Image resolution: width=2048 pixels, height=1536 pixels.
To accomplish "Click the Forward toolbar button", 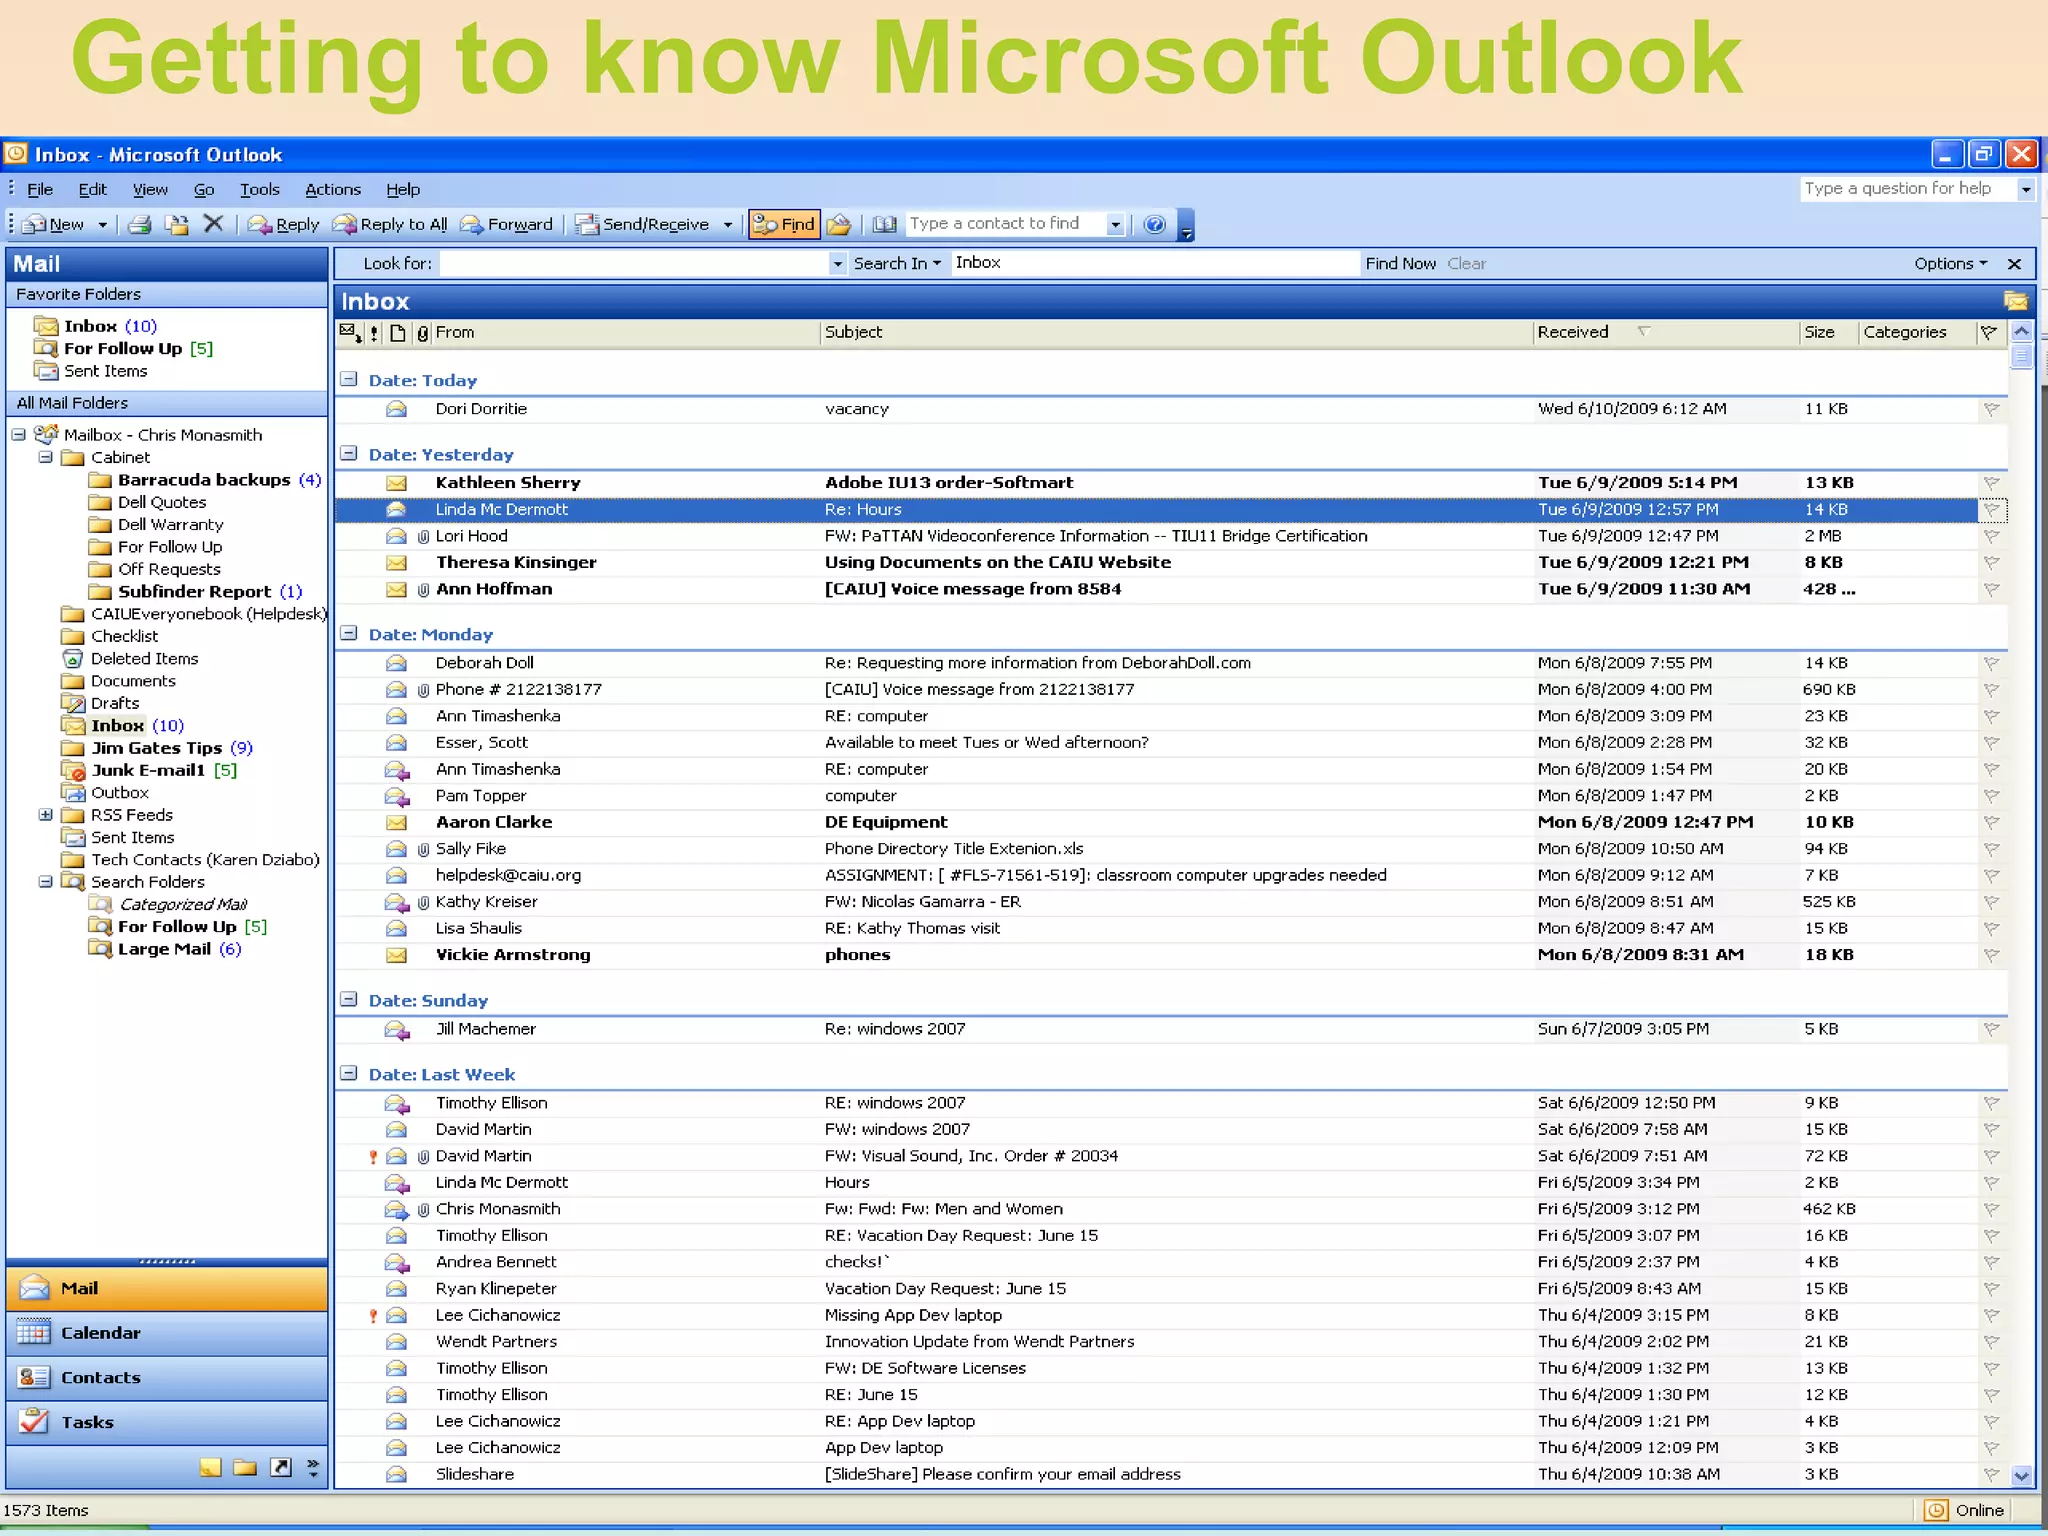I will tap(507, 225).
